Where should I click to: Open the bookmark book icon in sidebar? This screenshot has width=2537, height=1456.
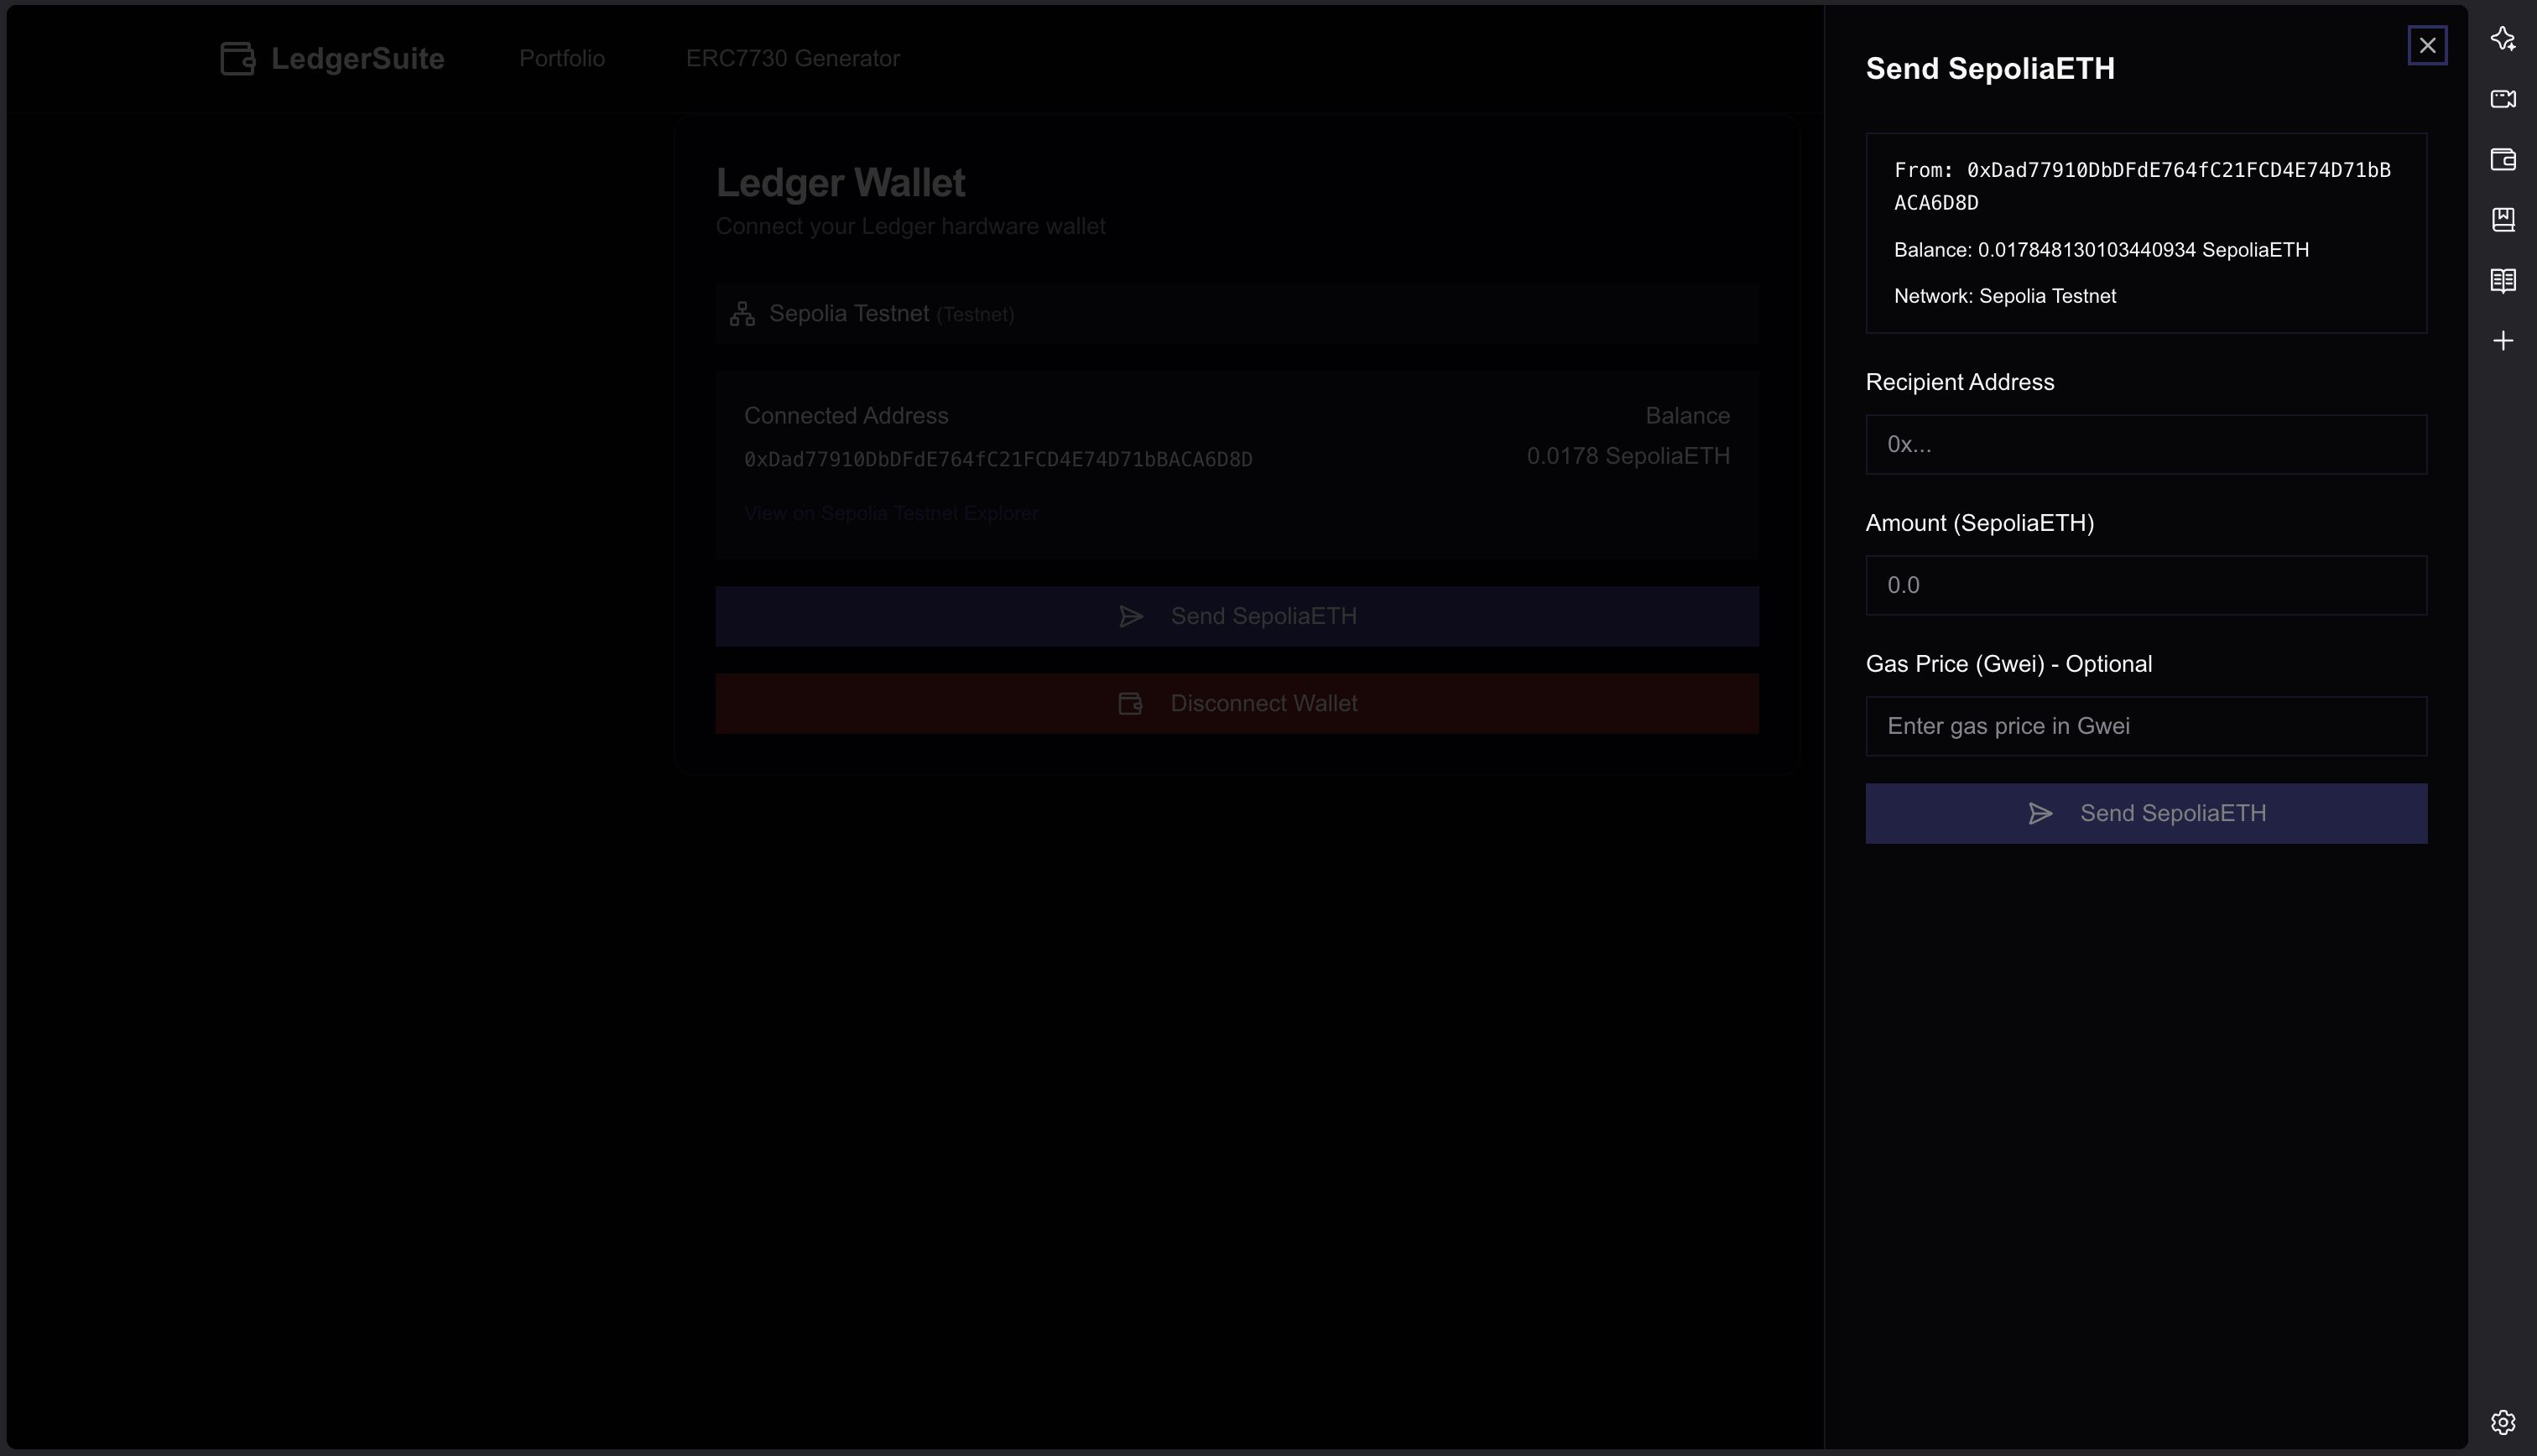point(2503,220)
